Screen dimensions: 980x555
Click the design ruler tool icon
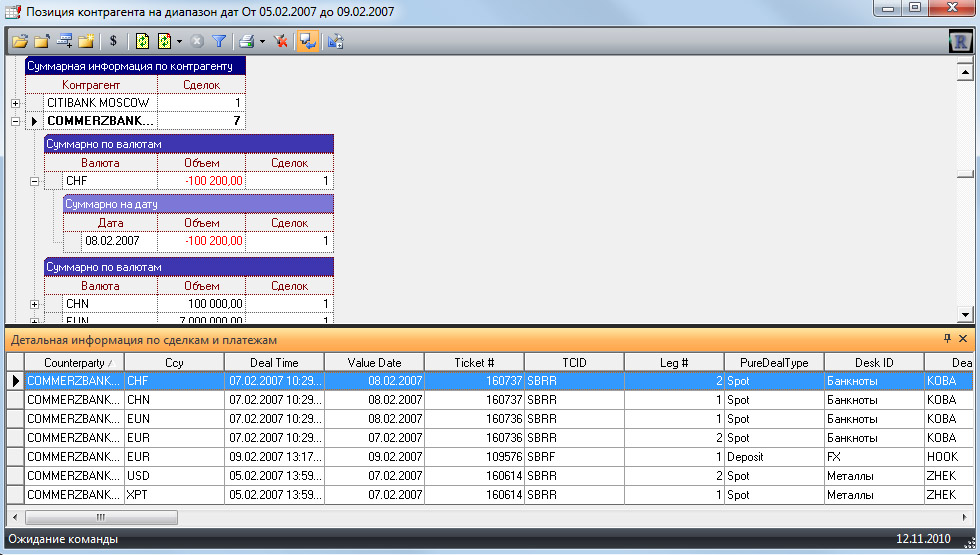point(336,41)
